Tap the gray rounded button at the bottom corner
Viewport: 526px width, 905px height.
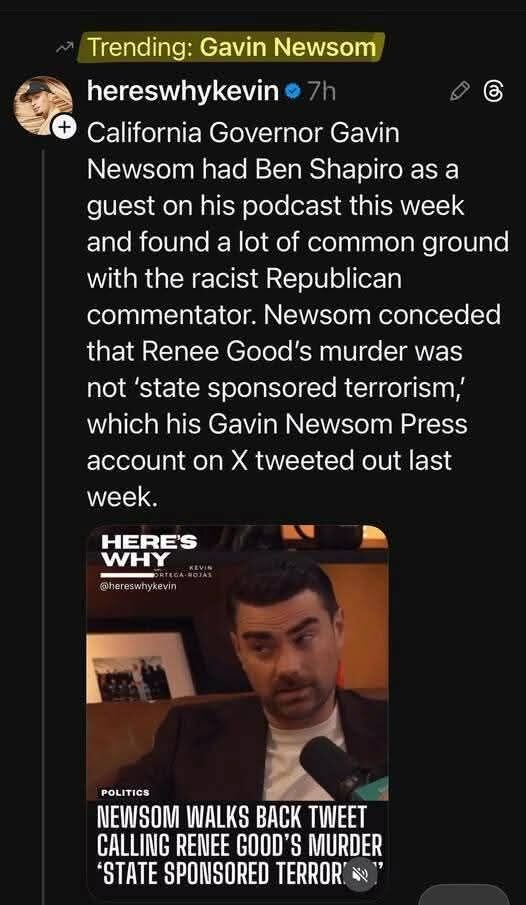(x=464, y=894)
